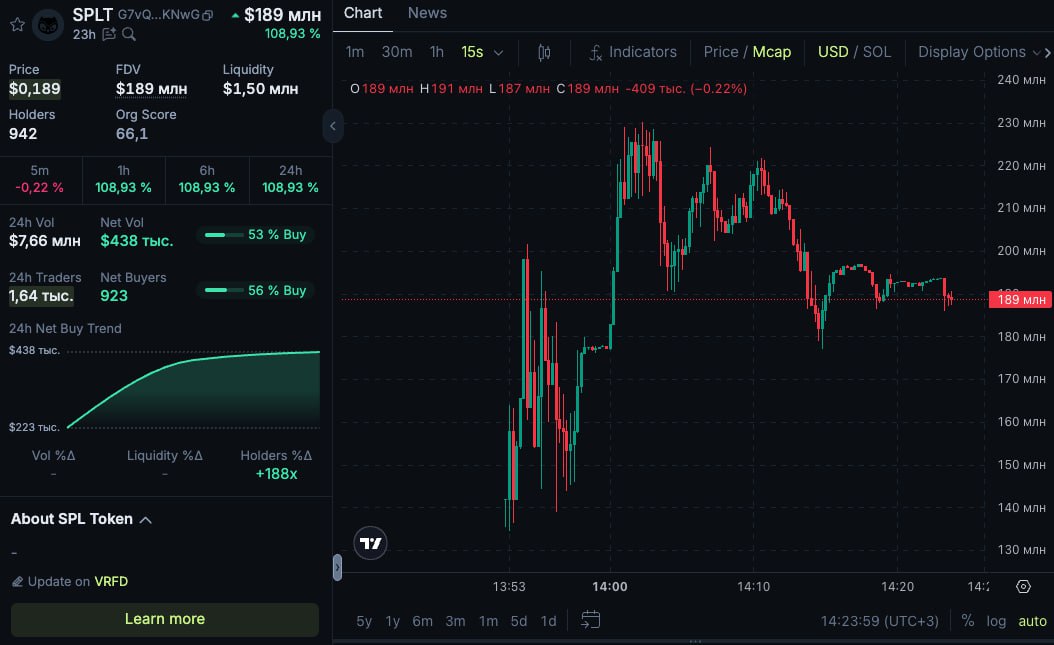Copy the G7vQ...KNwG contract address
Image resolution: width=1054 pixels, height=645 pixels.
207,16
